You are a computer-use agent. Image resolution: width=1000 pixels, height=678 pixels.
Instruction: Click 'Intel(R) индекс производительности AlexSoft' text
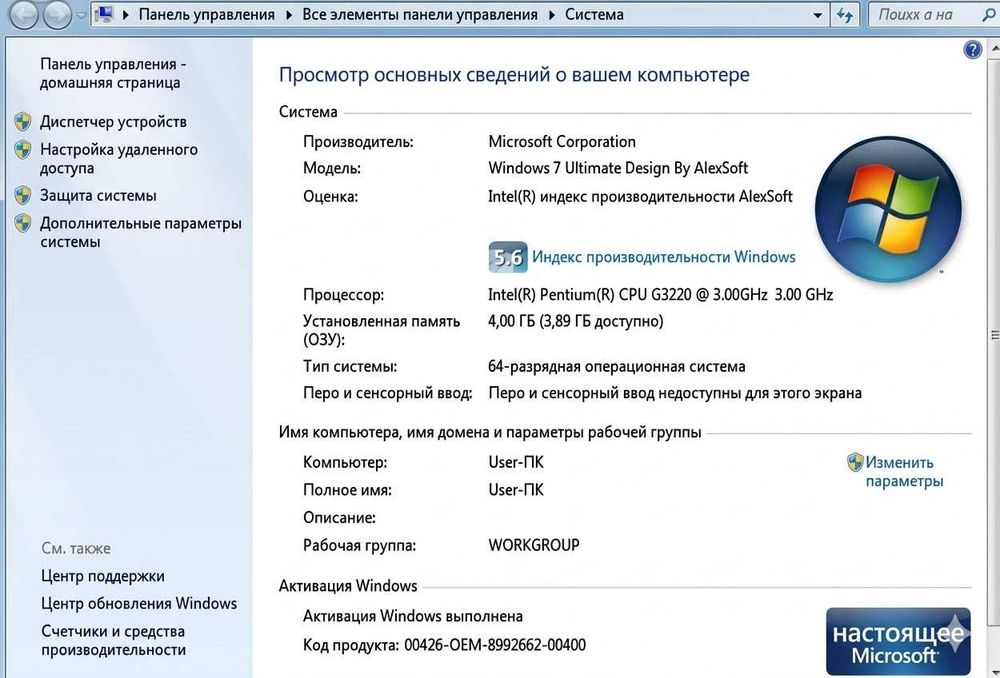tap(640, 196)
